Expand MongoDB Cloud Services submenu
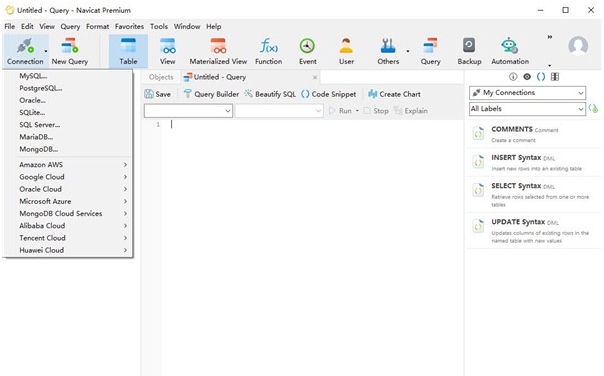The image size is (604, 376). [x=68, y=213]
